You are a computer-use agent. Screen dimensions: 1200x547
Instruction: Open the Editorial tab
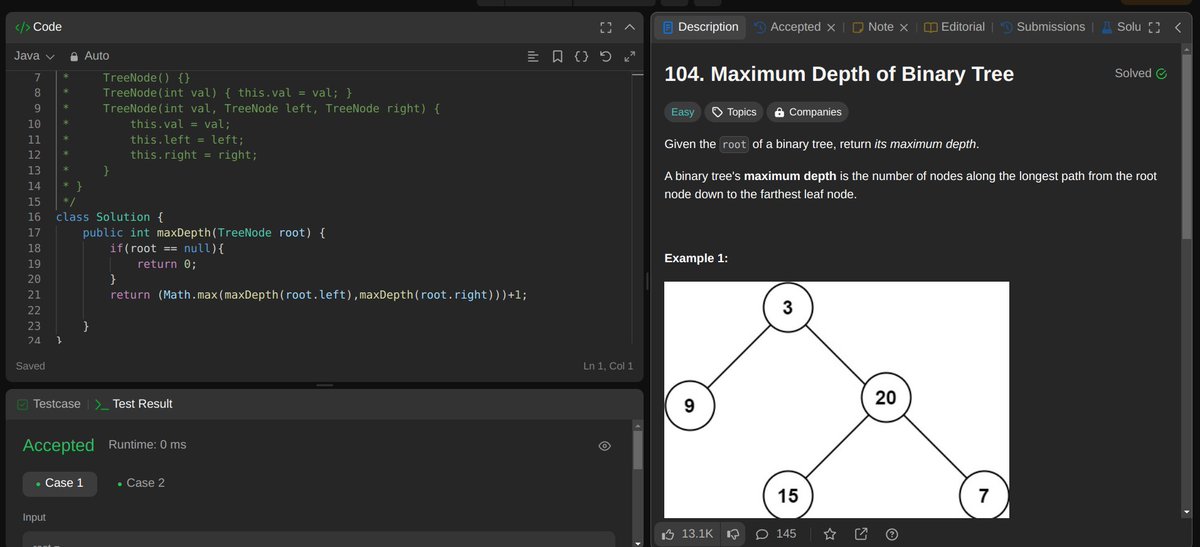click(x=955, y=27)
